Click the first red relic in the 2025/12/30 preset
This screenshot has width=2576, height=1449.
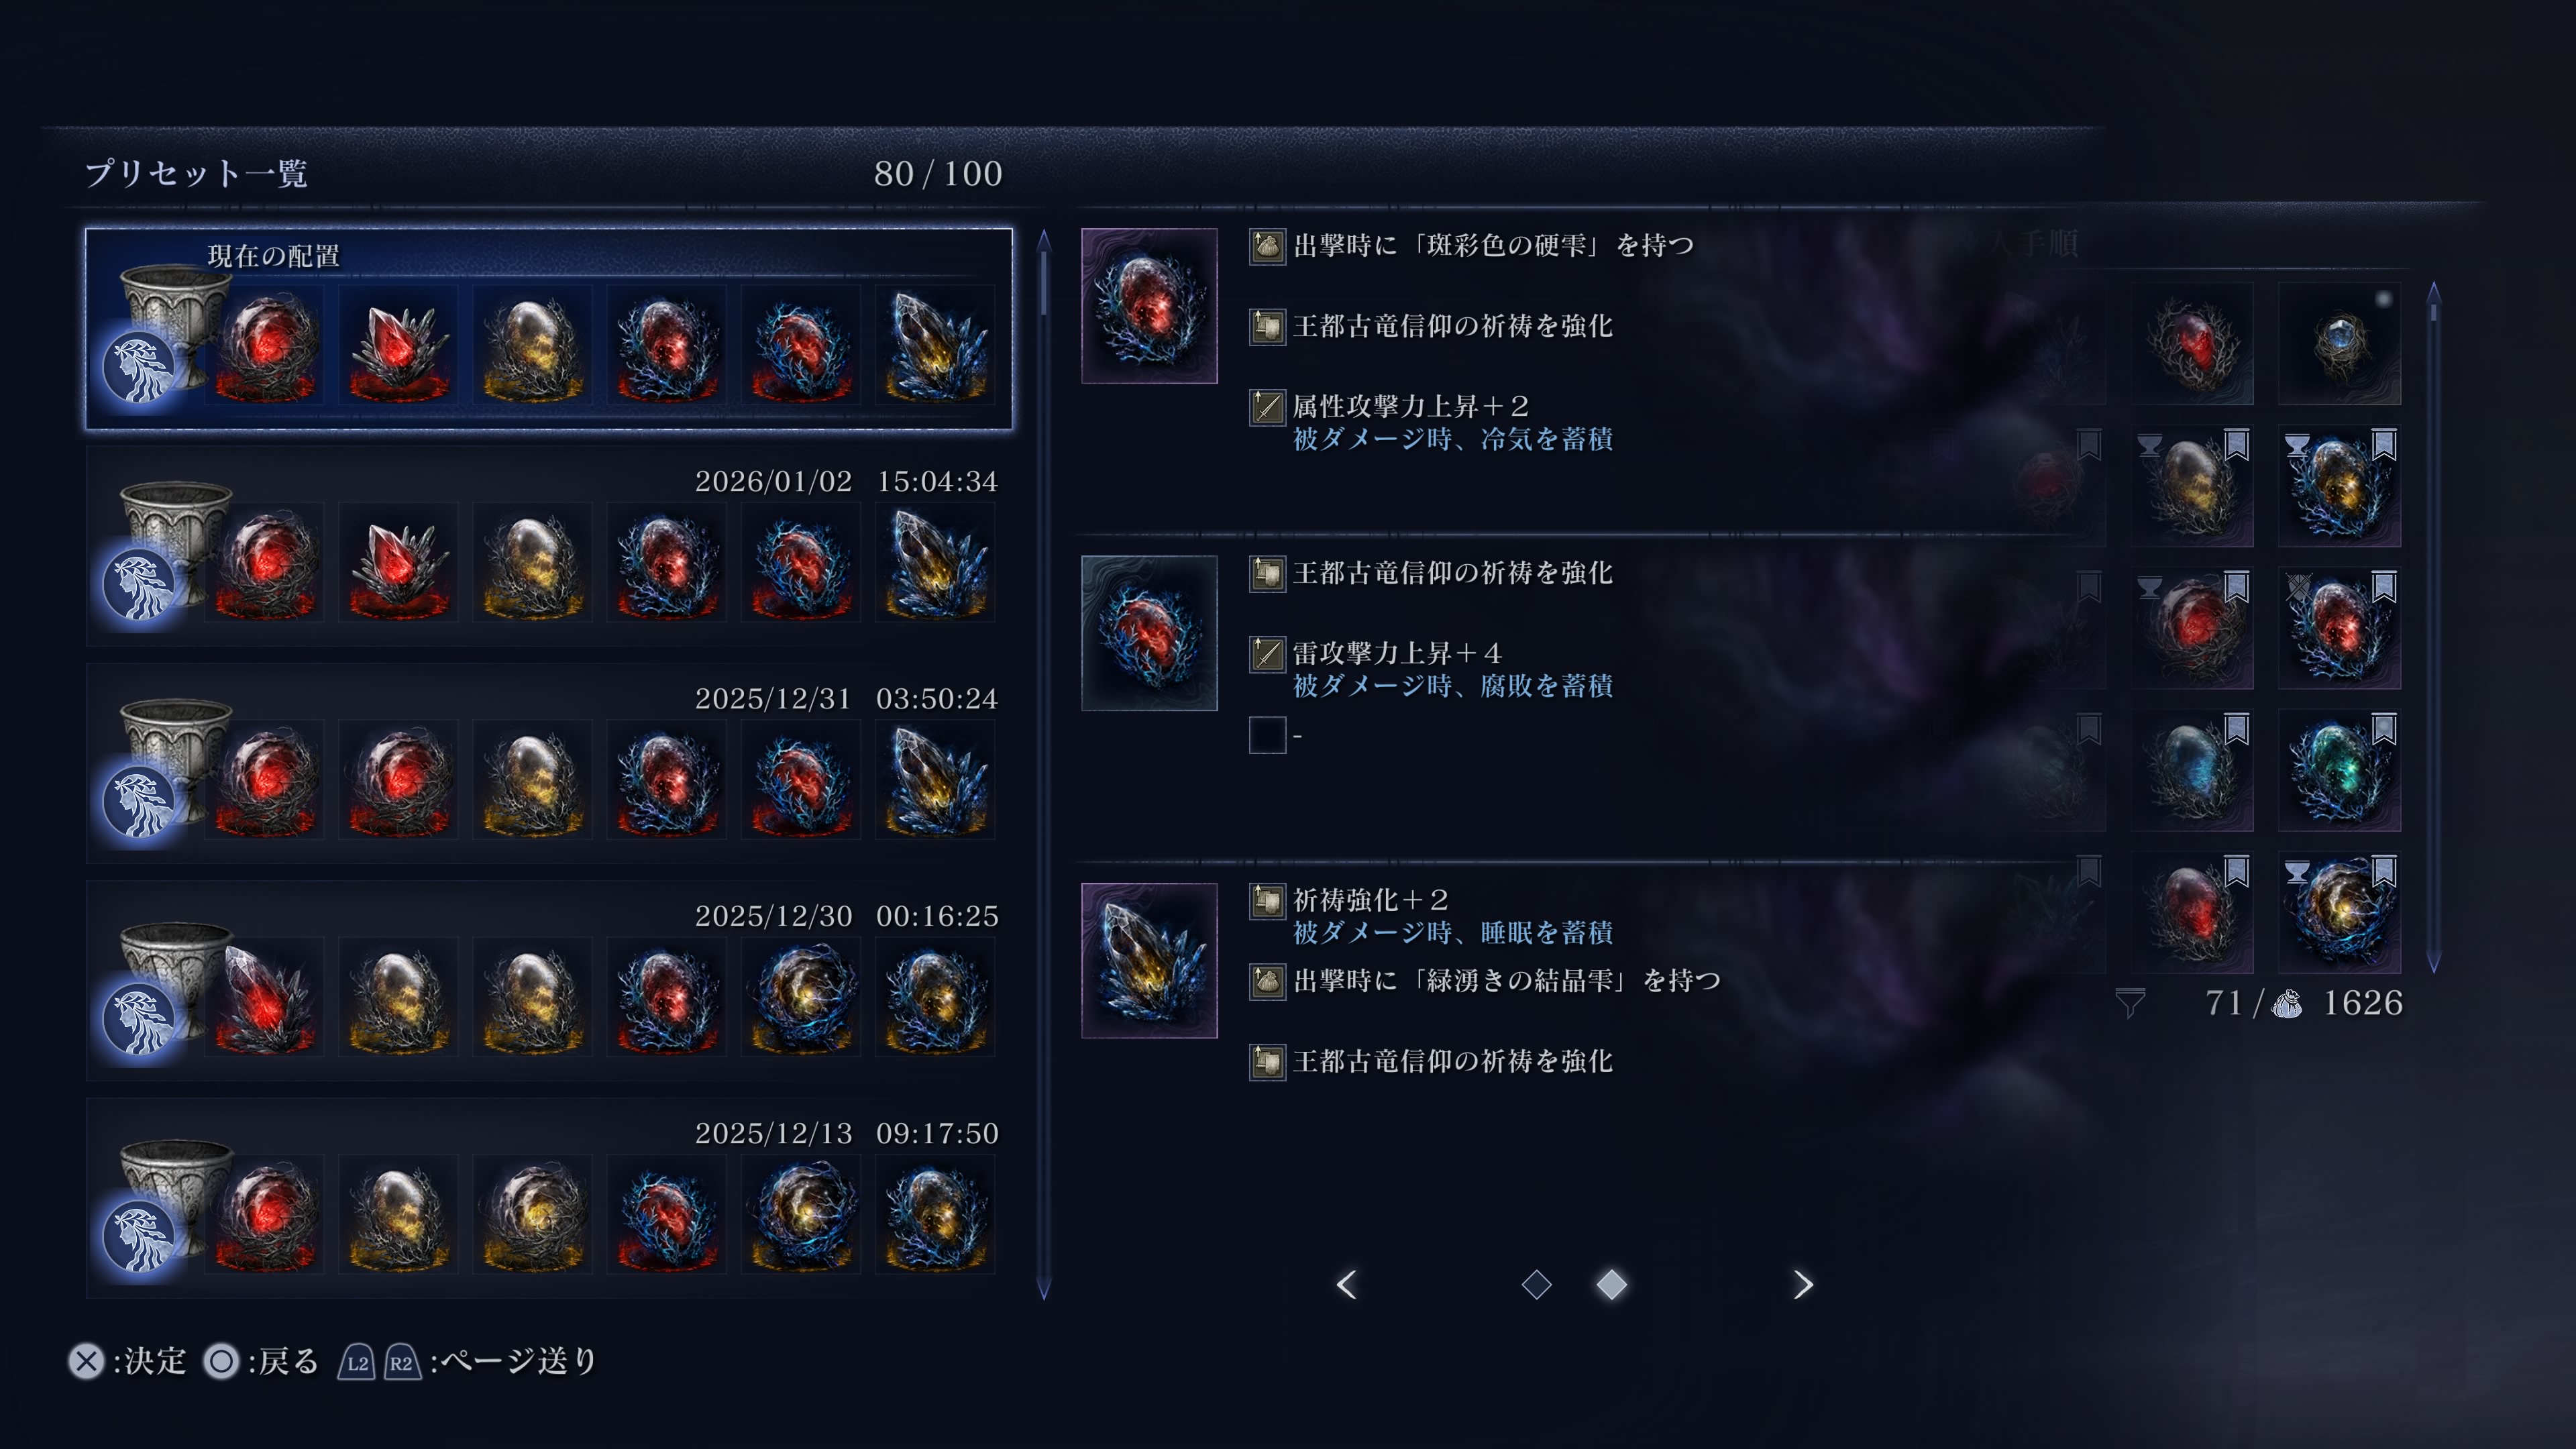(x=265, y=997)
